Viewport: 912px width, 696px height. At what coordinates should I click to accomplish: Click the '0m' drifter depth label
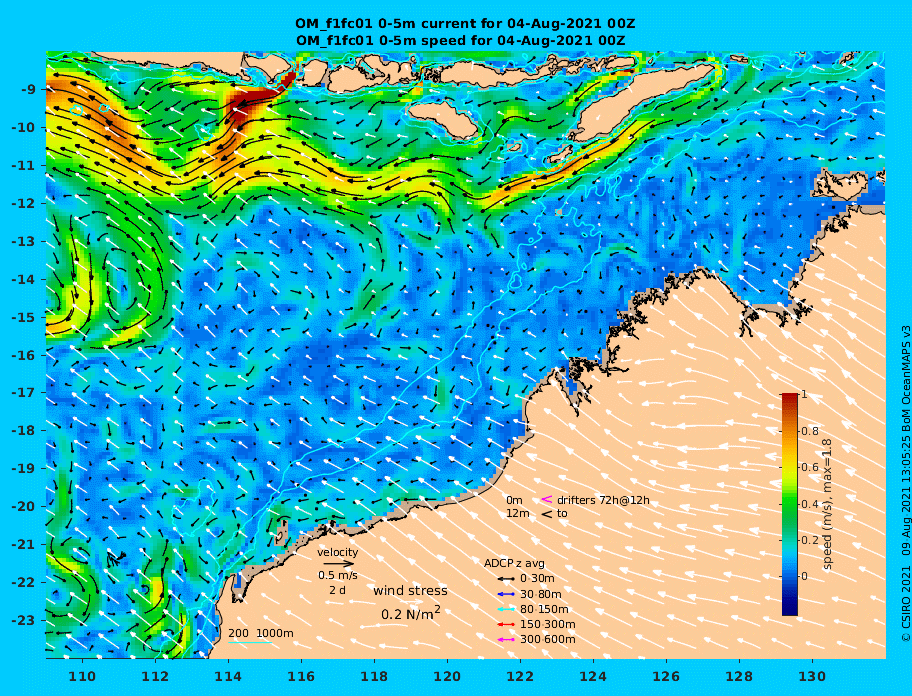click(x=514, y=500)
